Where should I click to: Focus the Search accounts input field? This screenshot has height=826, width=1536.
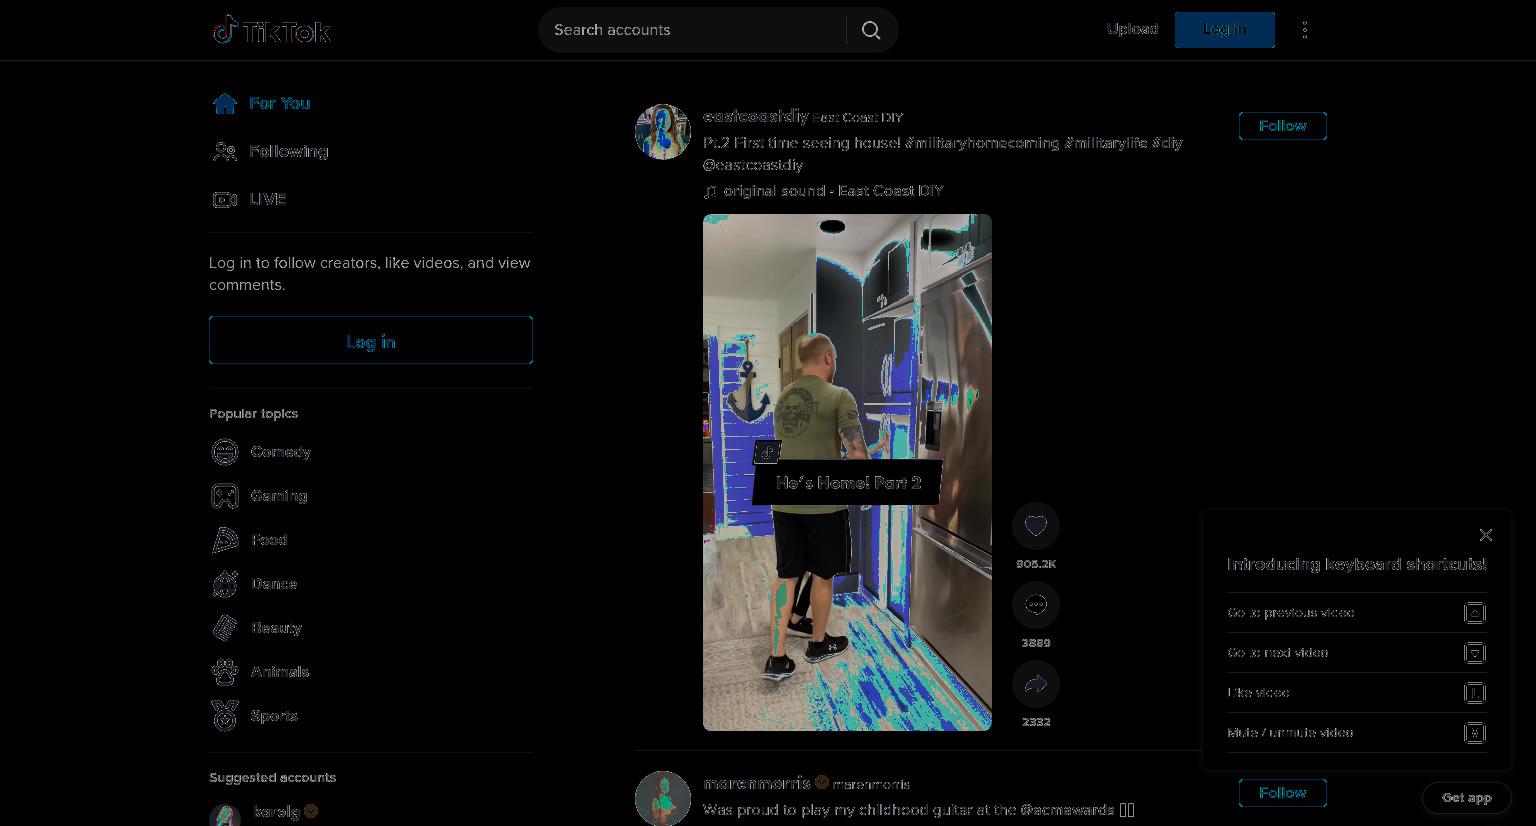[695, 30]
